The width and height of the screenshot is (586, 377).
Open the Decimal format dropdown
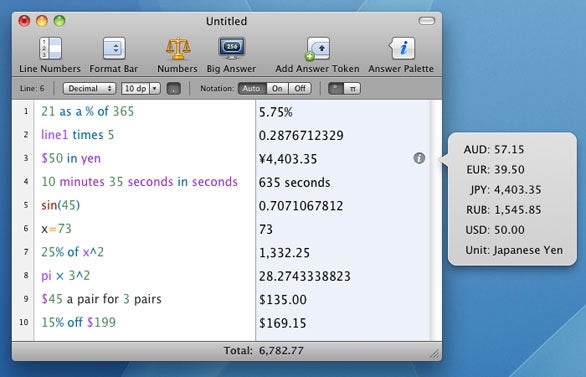[89, 89]
